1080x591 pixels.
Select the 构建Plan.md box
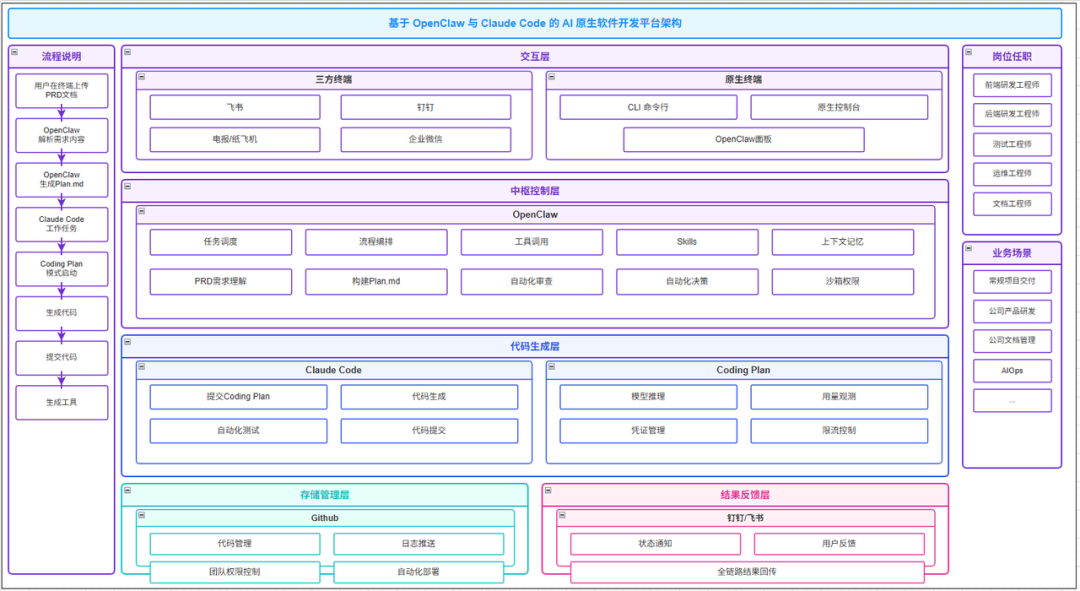(x=376, y=282)
